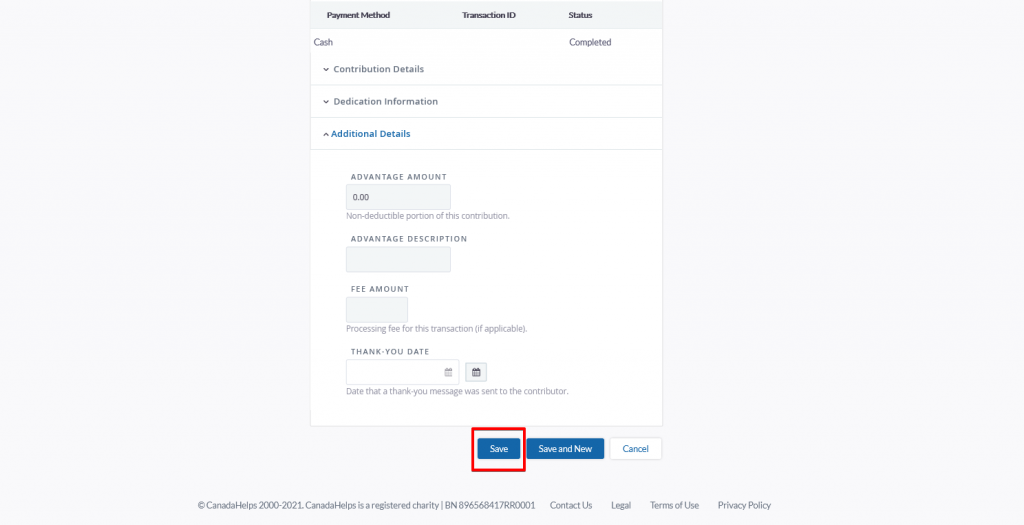1024x525 pixels.
Task: Expand the Contribution Details section
Action: coord(379,69)
